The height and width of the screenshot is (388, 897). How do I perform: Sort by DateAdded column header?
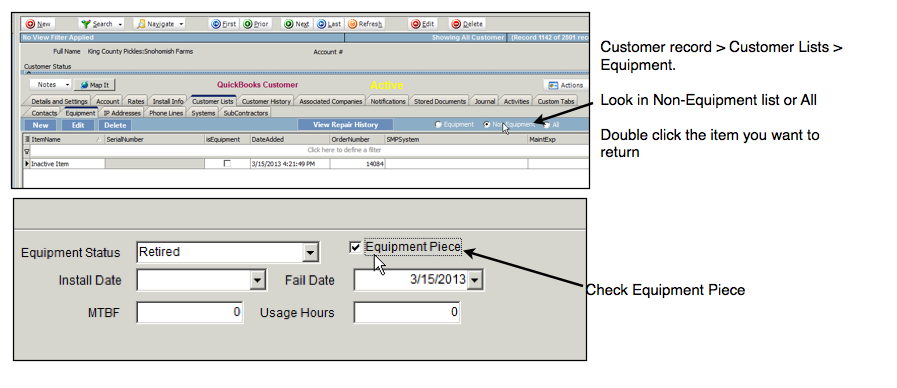289,139
